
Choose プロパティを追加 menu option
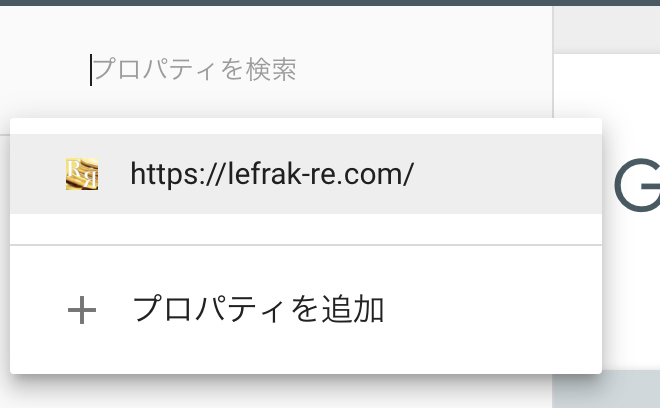pyautogui.click(x=306, y=310)
